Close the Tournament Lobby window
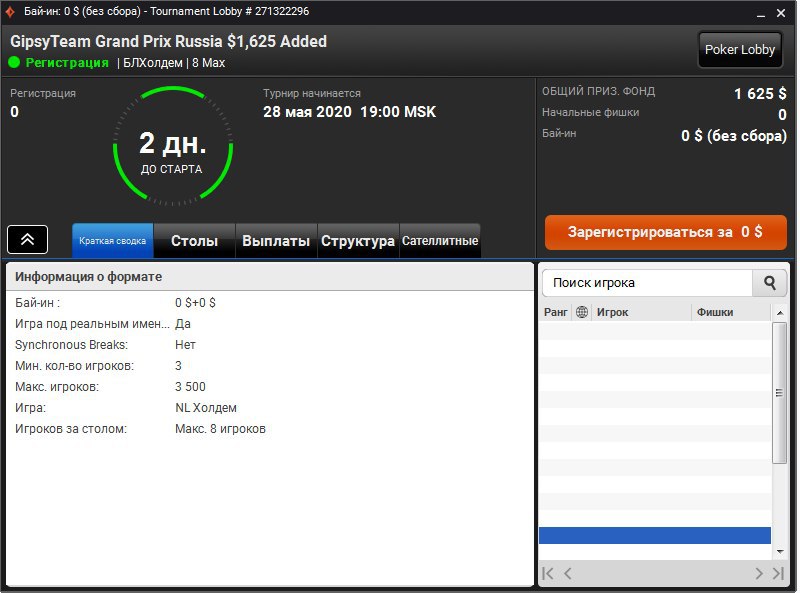The width and height of the screenshot is (800, 593). [781, 13]
